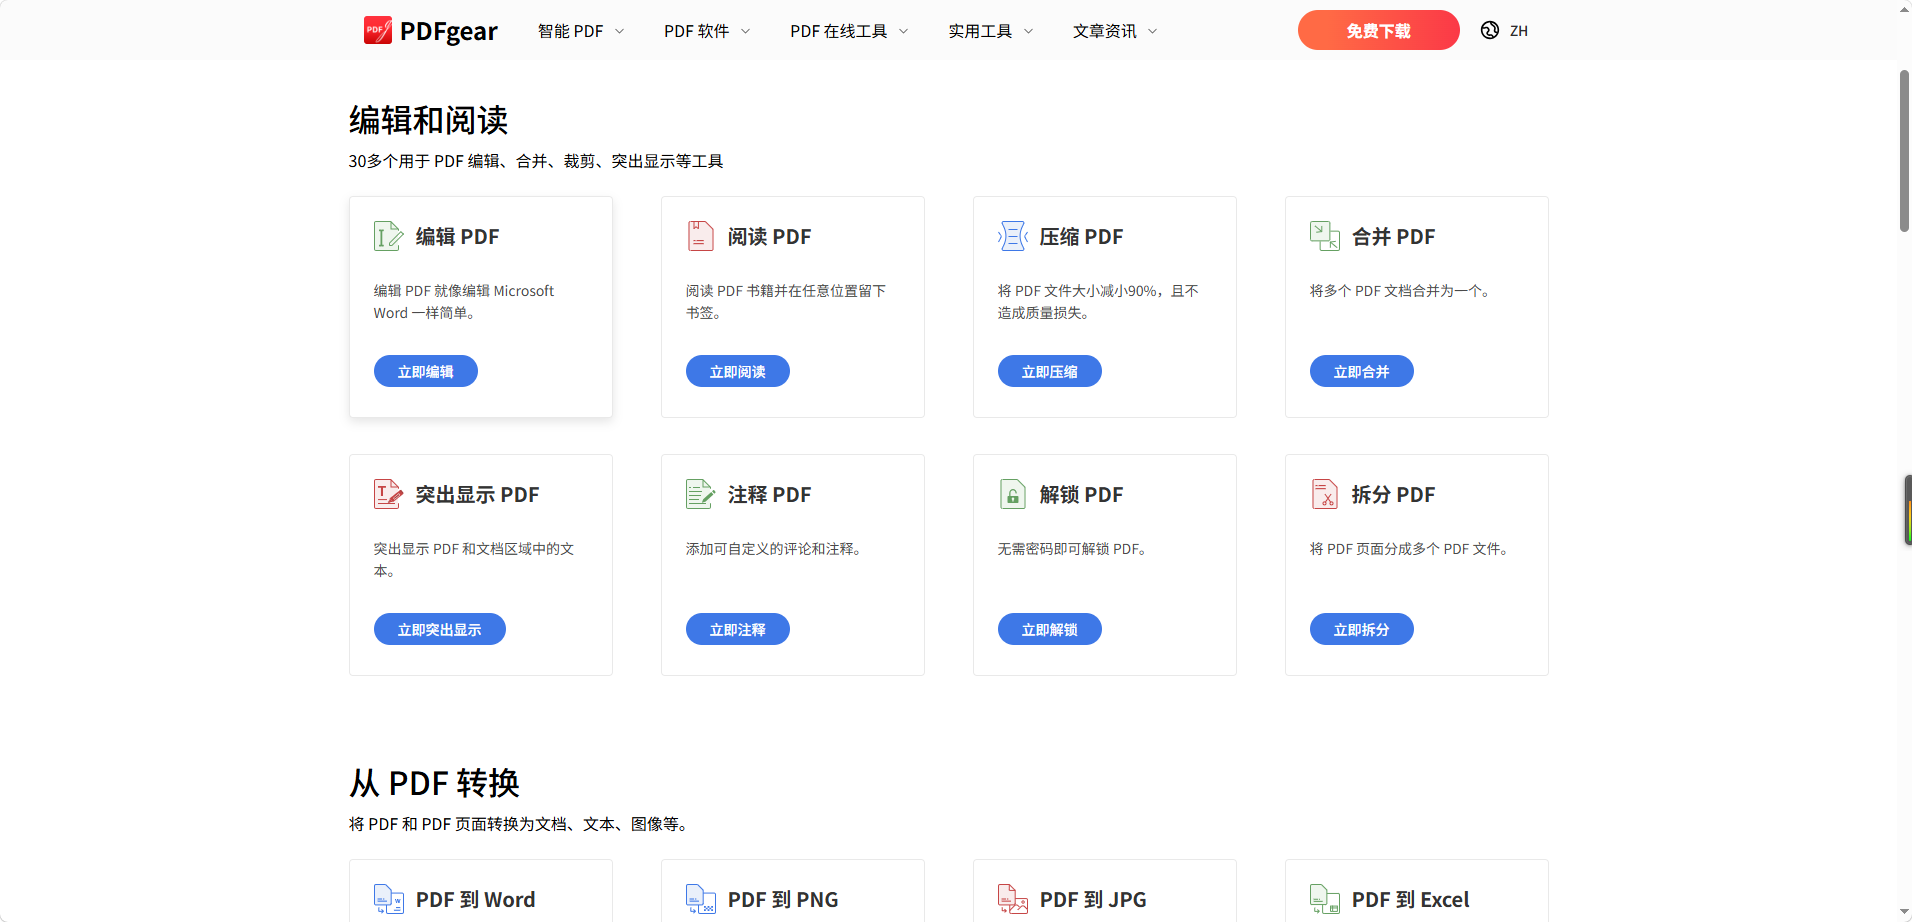Expand the PDF 在线工具 dropdown menu
This screenshot has width=1912, height=922.
coord(849,31)
